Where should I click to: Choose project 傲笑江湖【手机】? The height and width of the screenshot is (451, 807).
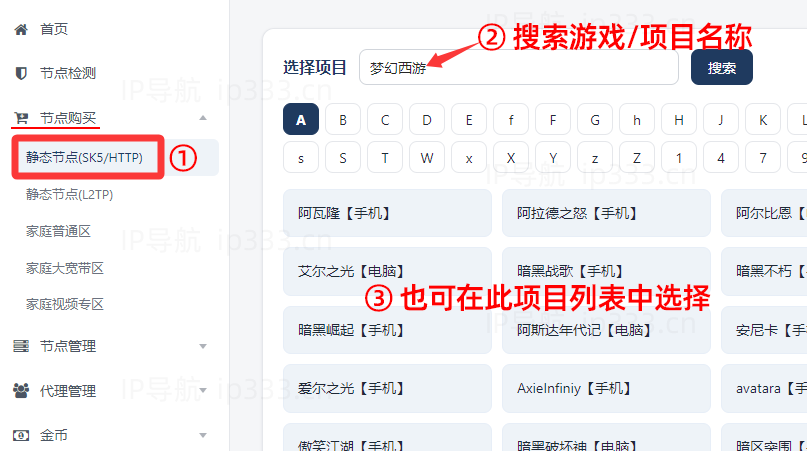(x=388, y=437)
